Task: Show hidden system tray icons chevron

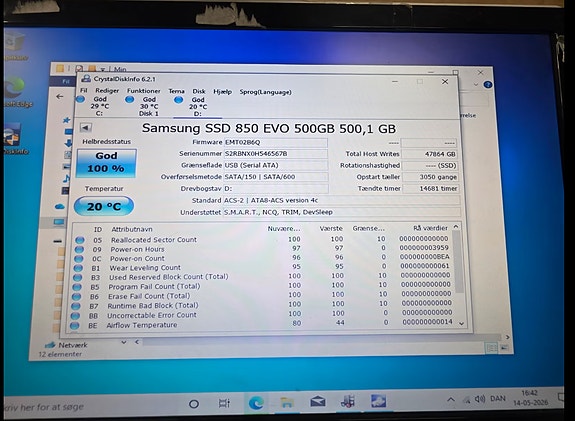Action: tap(451, 399)
